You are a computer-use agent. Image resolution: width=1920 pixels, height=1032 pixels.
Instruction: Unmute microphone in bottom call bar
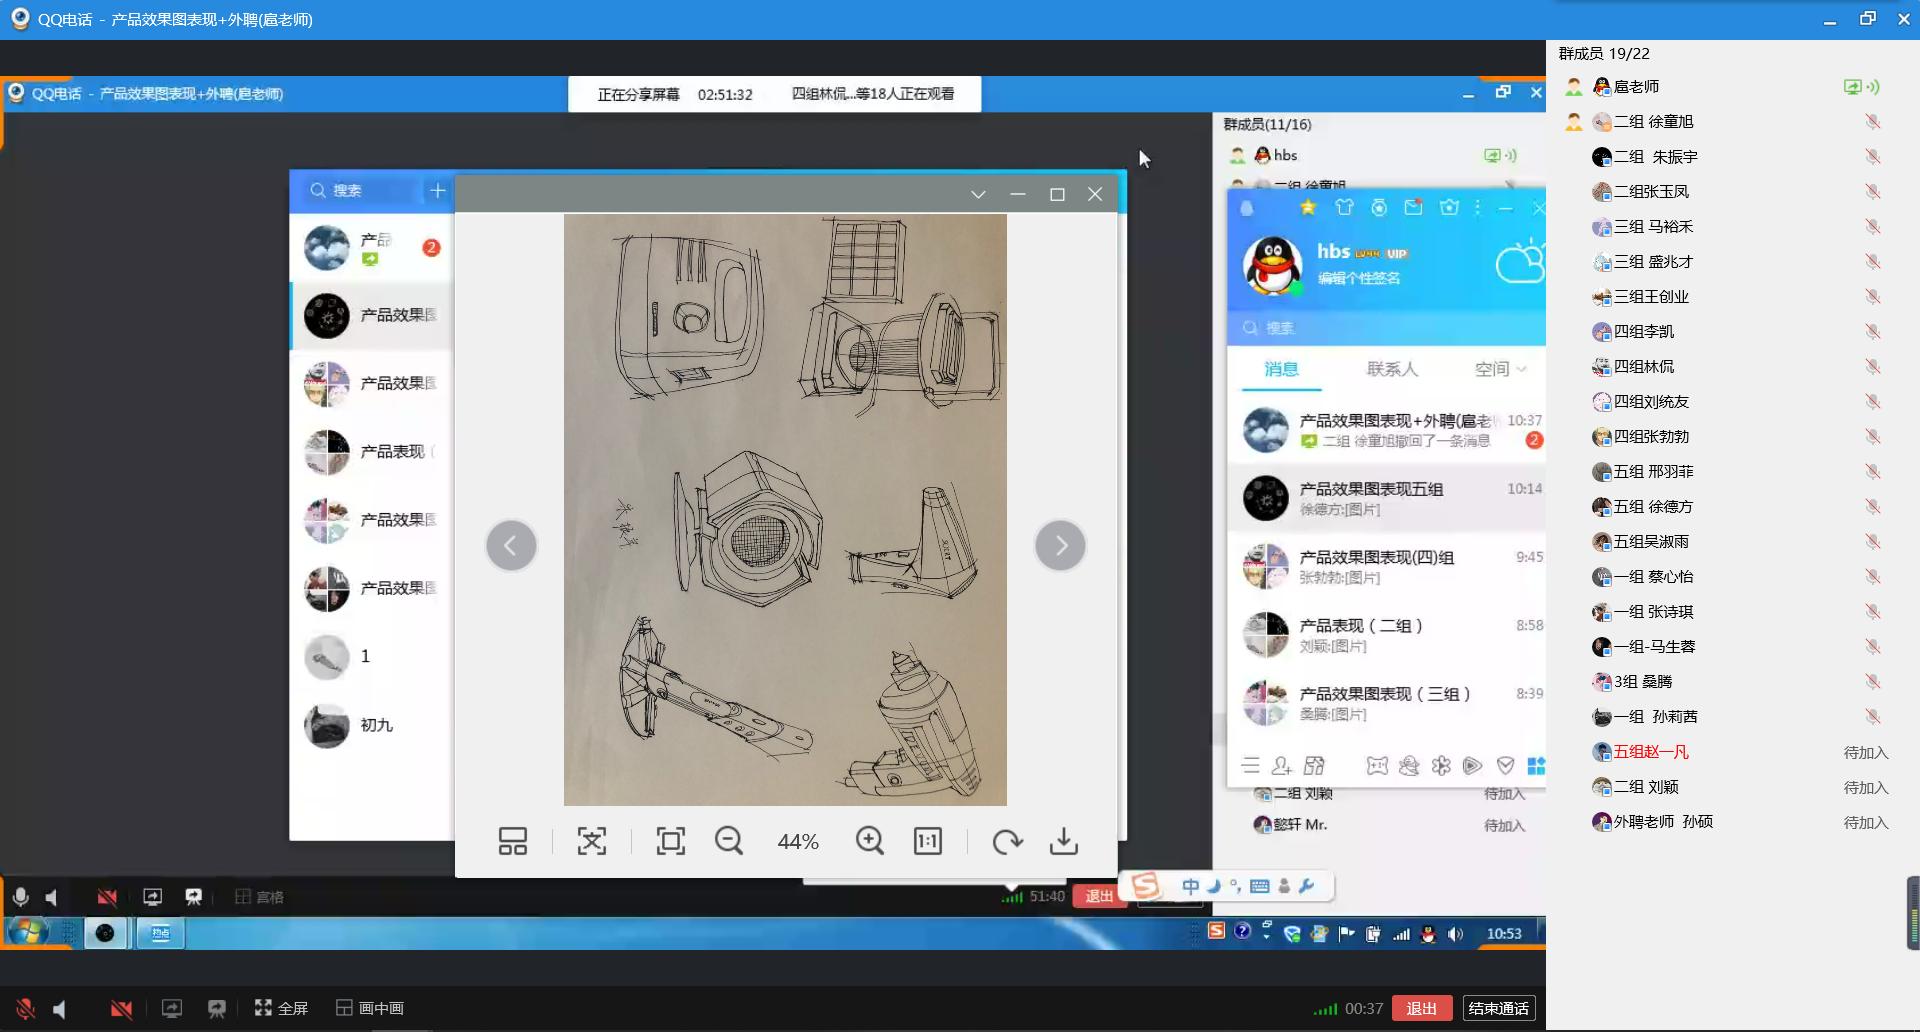25,1009
